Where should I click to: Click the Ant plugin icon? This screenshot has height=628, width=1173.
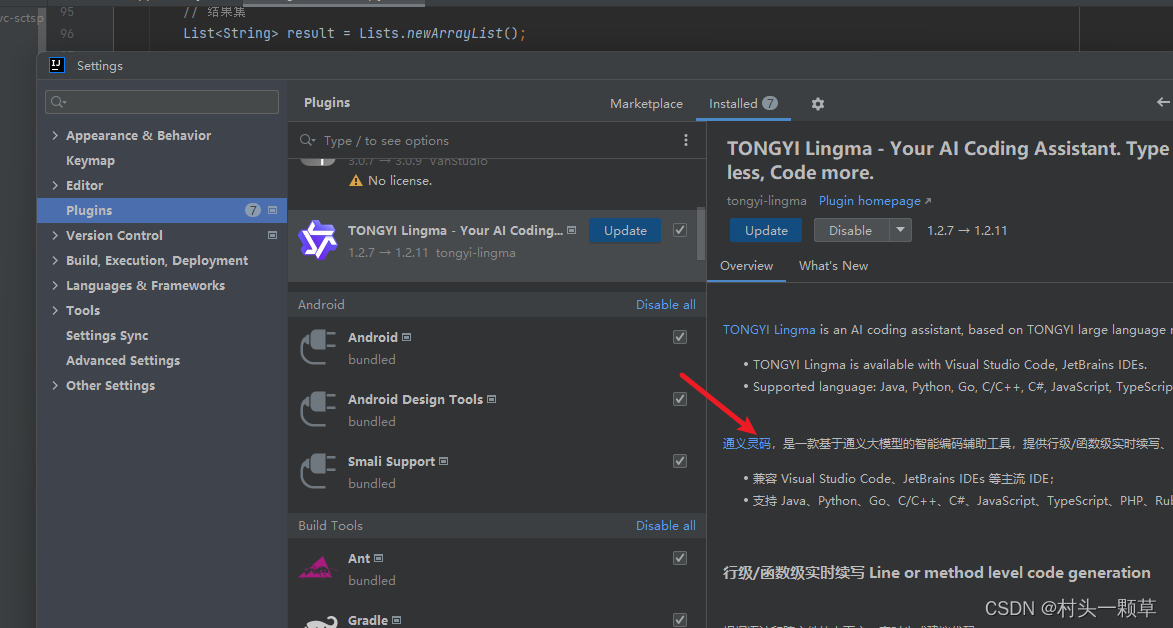(318, 568)
